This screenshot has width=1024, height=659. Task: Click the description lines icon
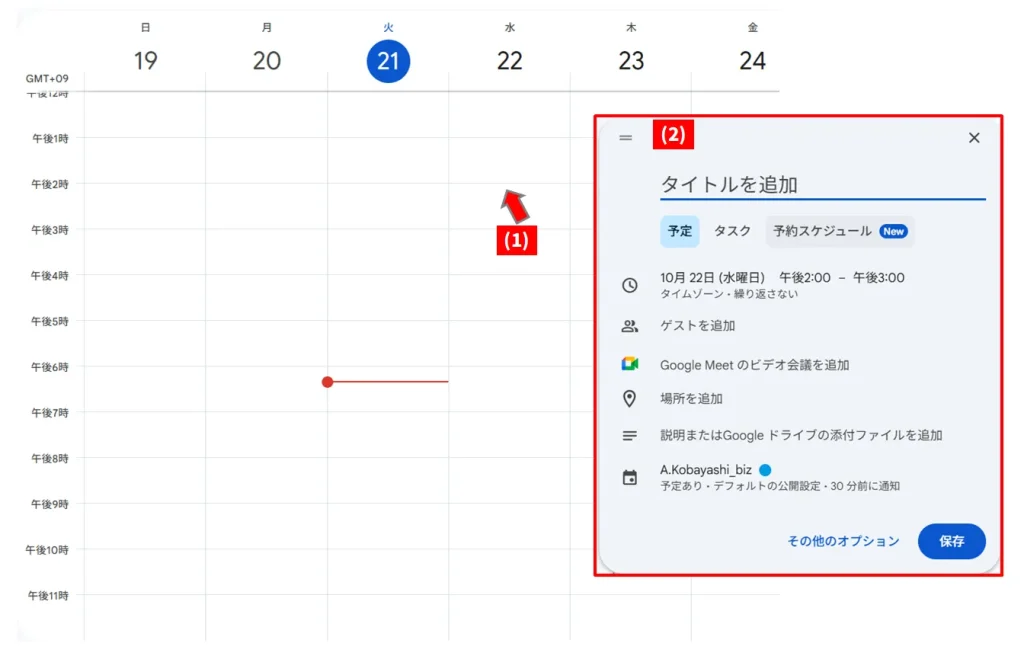click(629, 436)
